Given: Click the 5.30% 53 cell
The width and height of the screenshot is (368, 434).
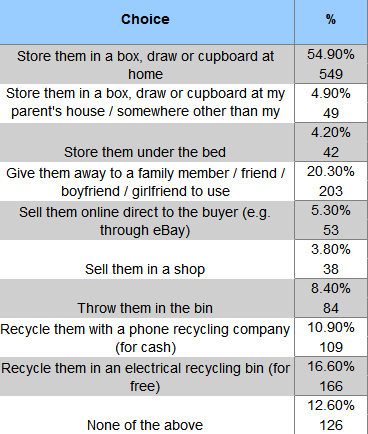Looking at the screenshot, I should [x=331, y=220].
